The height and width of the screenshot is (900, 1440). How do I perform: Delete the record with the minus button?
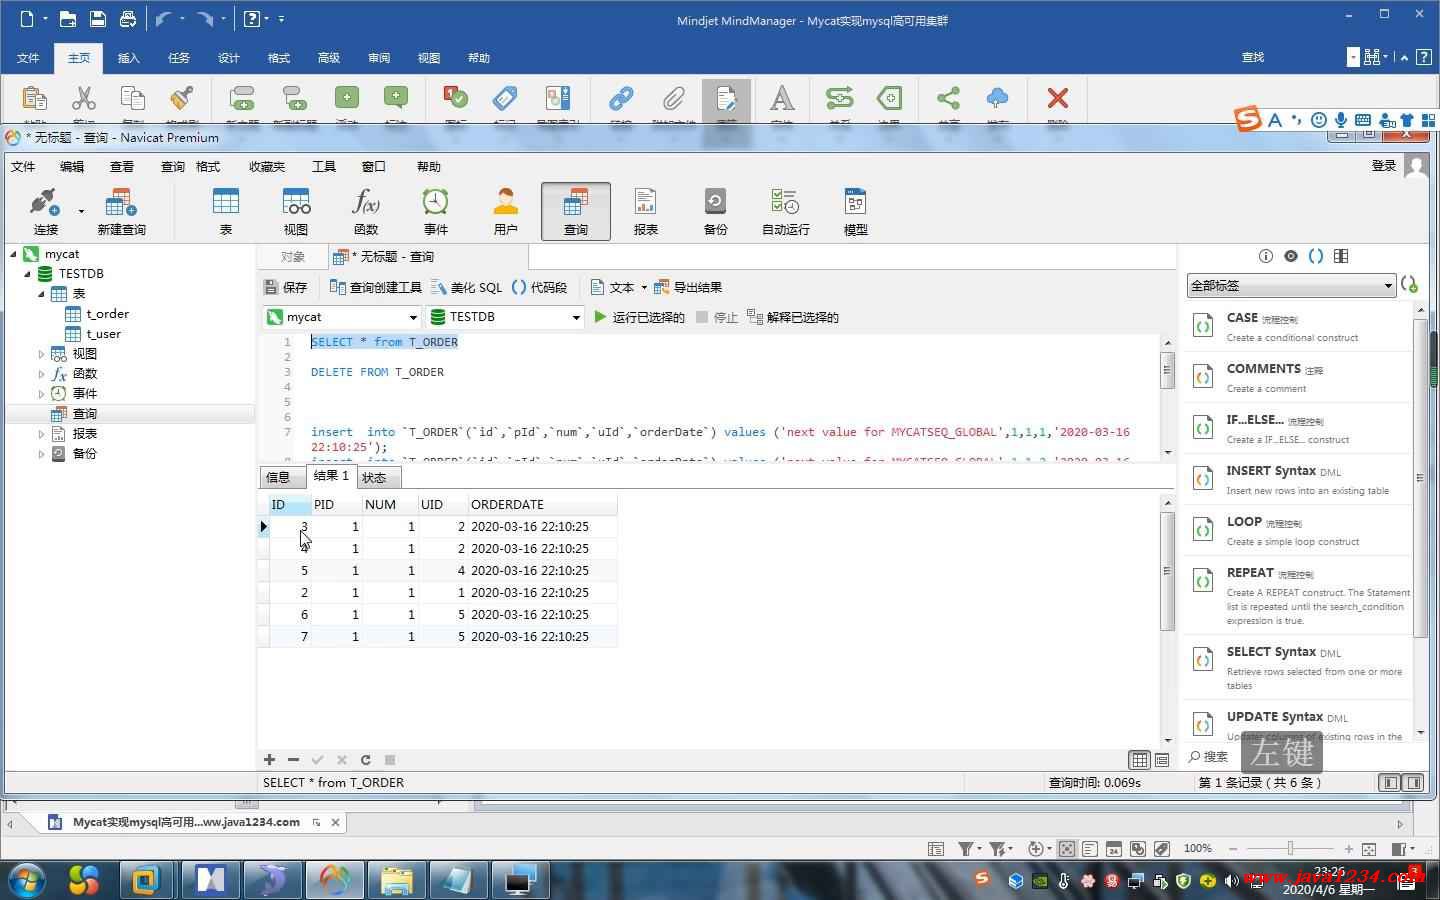[293, 760]
